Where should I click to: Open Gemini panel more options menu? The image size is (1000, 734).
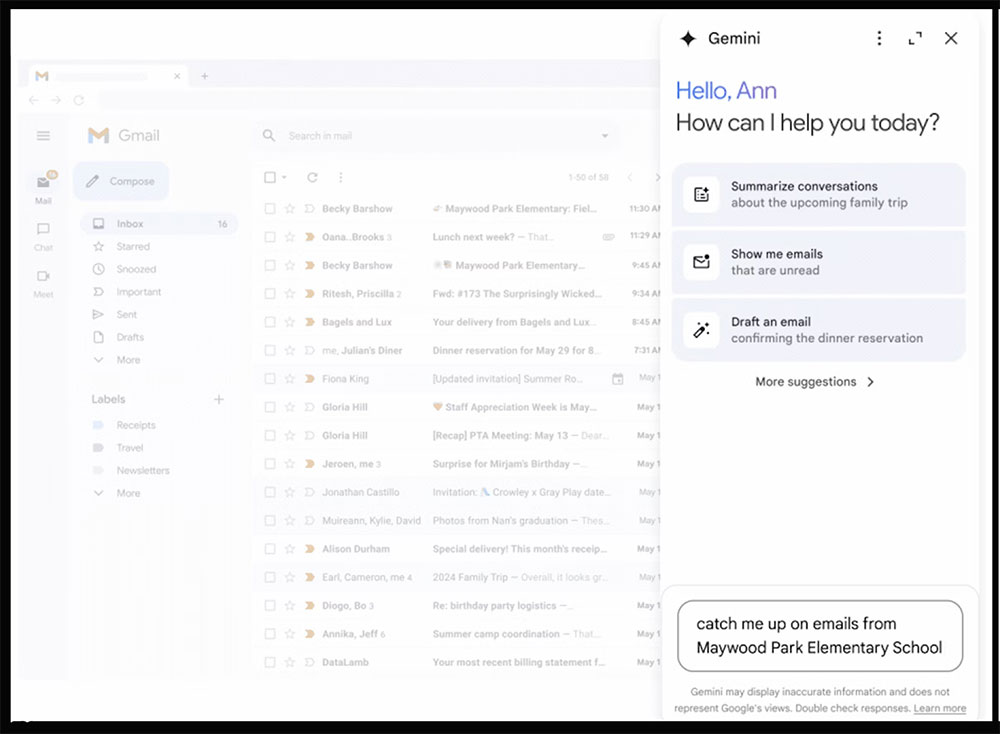[879, 38]
